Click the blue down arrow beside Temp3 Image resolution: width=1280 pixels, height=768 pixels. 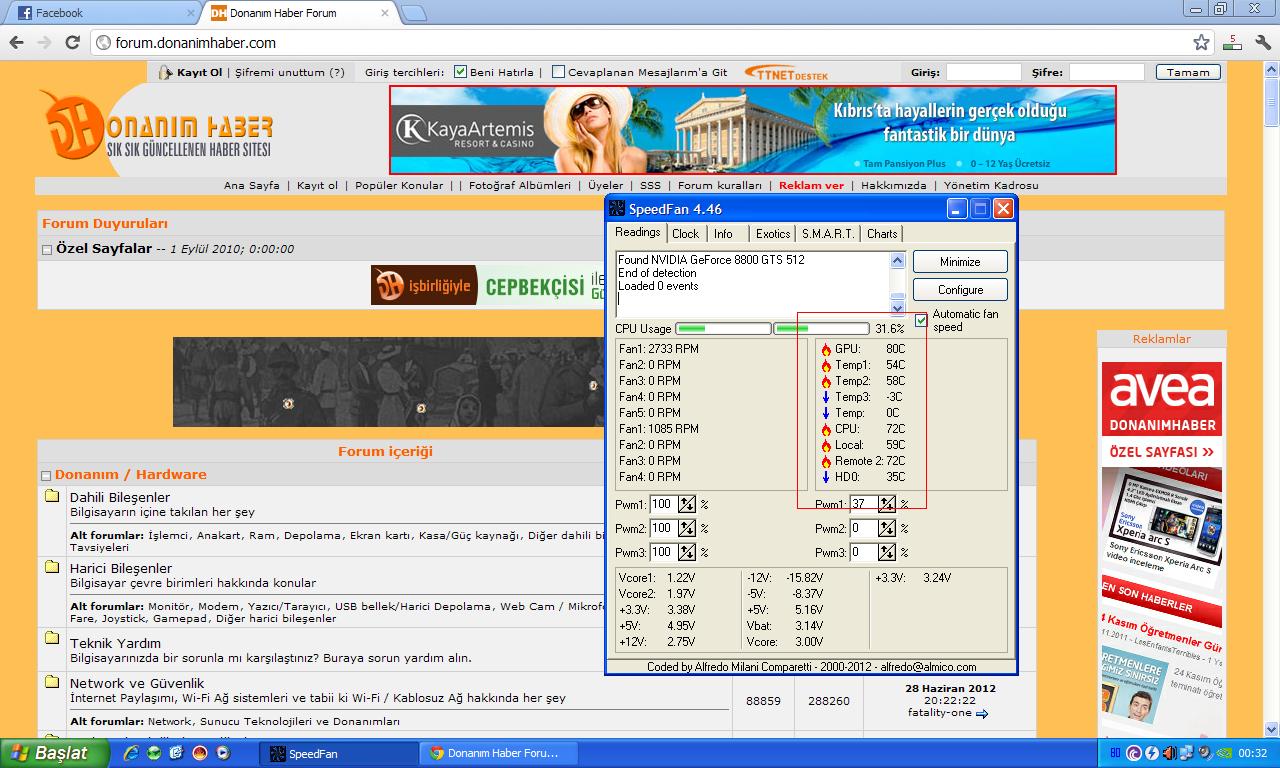tap(826, 397)
